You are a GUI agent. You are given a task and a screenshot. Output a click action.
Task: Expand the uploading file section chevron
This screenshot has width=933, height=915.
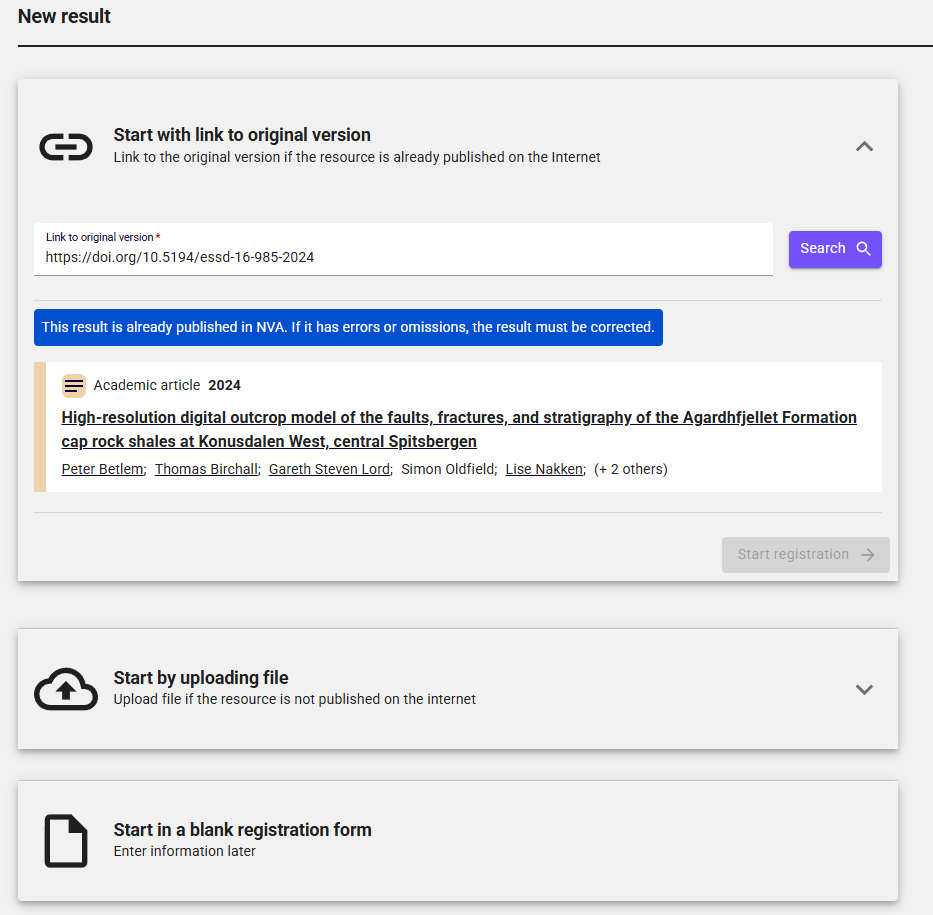click(864, 689)
